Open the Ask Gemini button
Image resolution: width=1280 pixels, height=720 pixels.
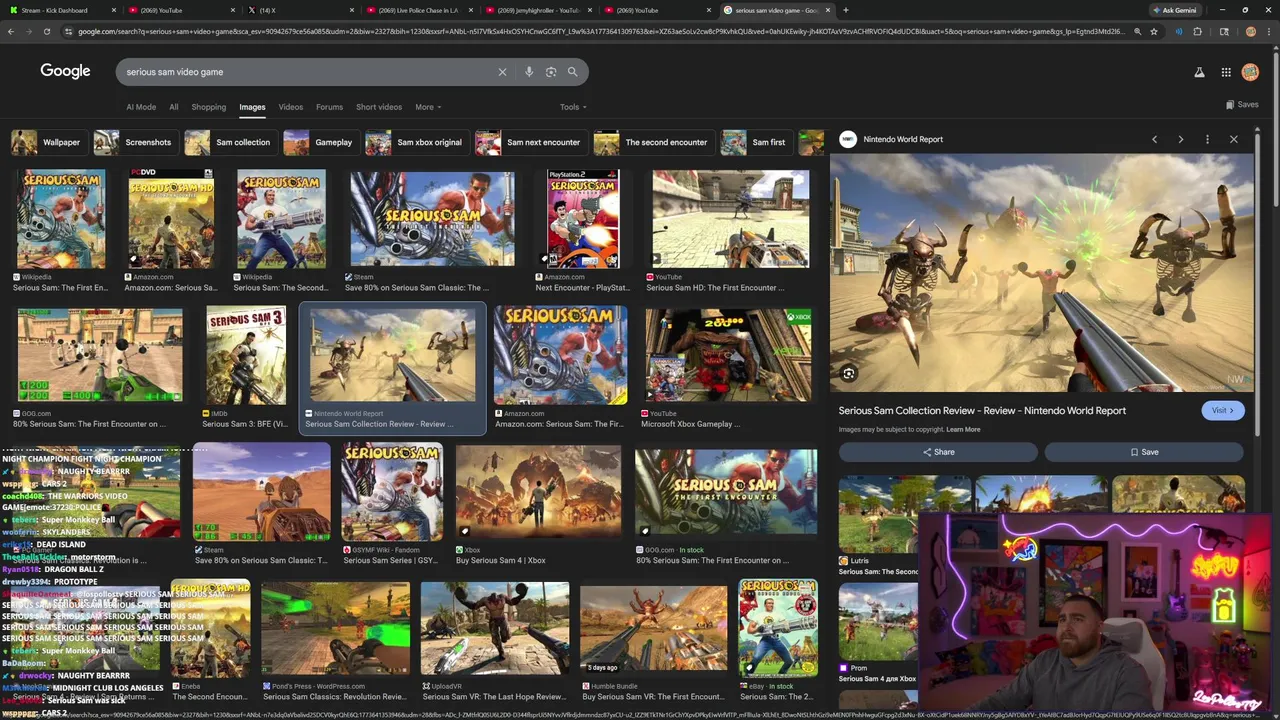point(1175,10)
